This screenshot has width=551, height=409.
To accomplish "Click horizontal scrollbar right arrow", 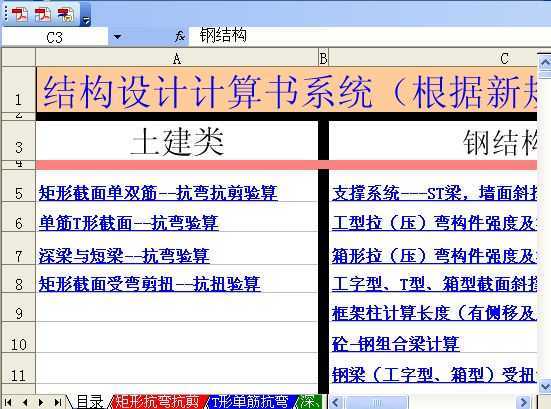I will [x=524, y=402].
